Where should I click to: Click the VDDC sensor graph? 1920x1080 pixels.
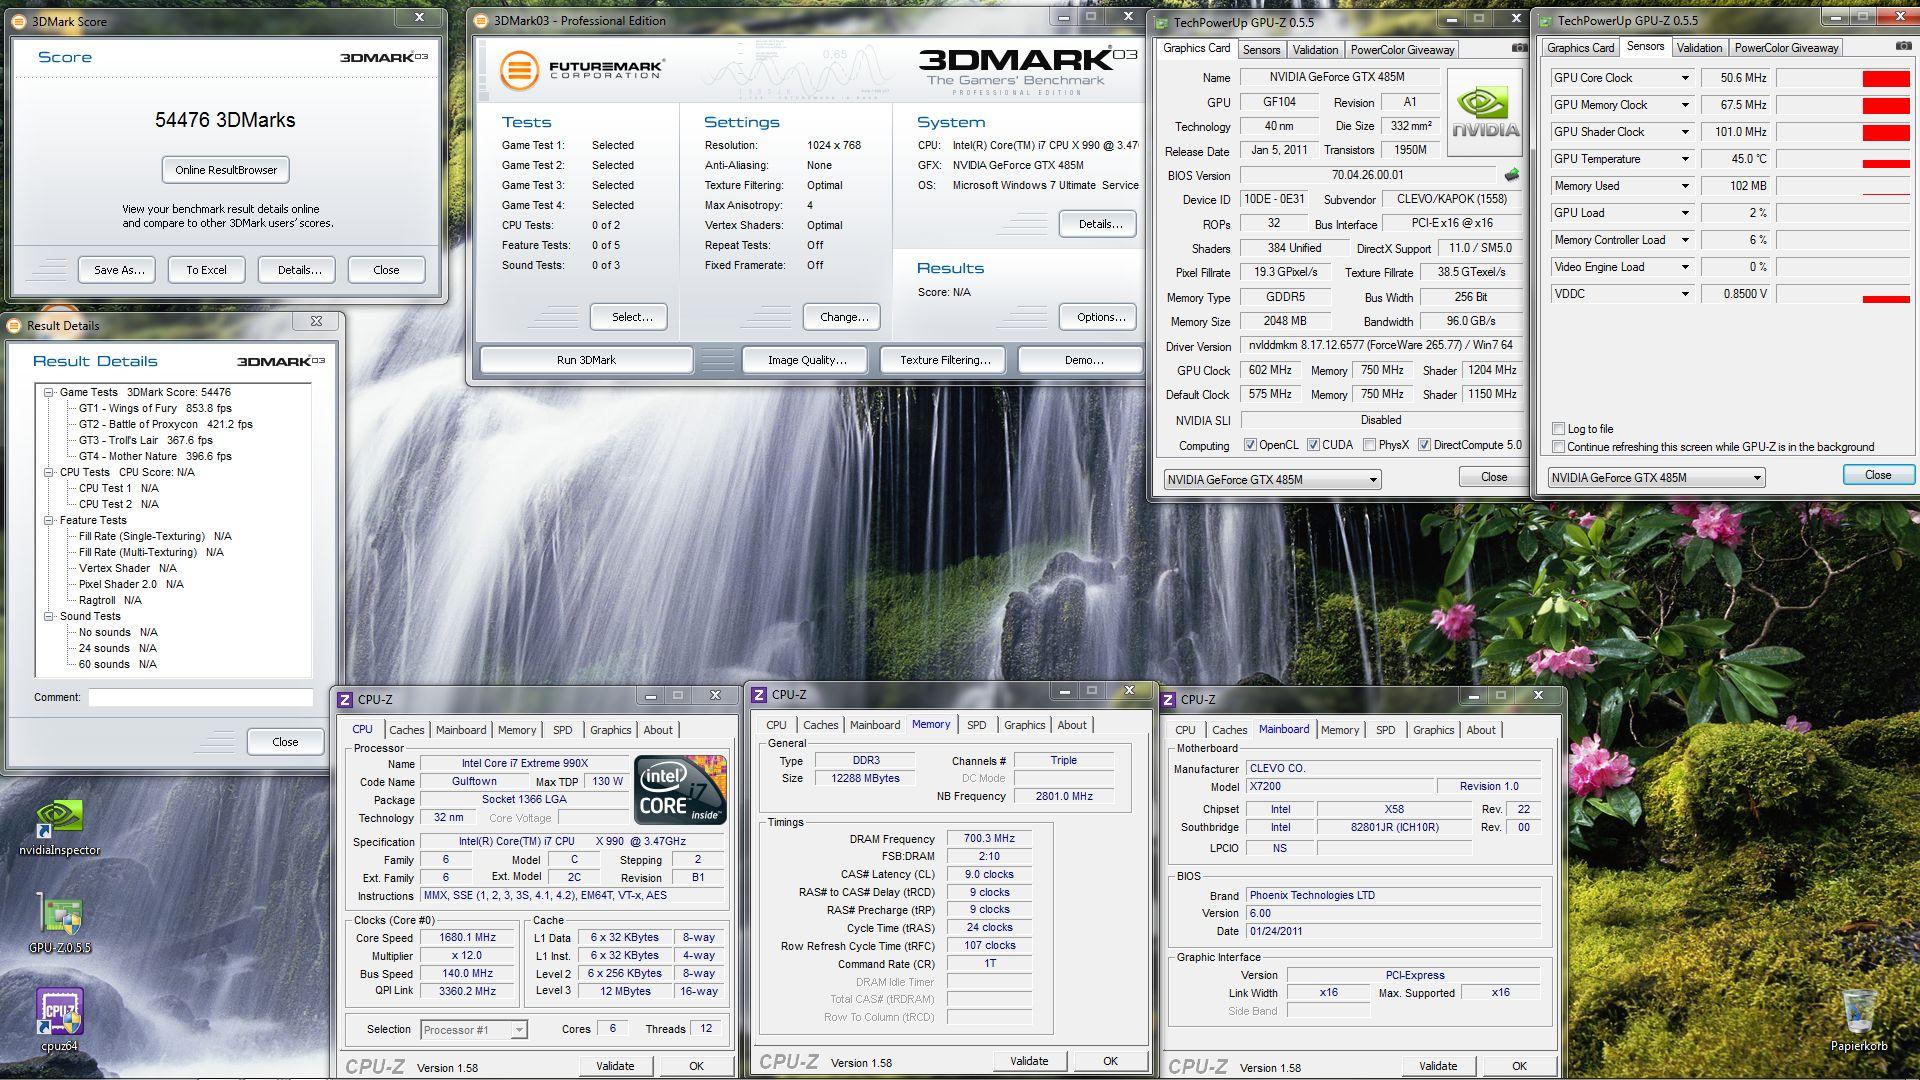[x=1842, y=294]
